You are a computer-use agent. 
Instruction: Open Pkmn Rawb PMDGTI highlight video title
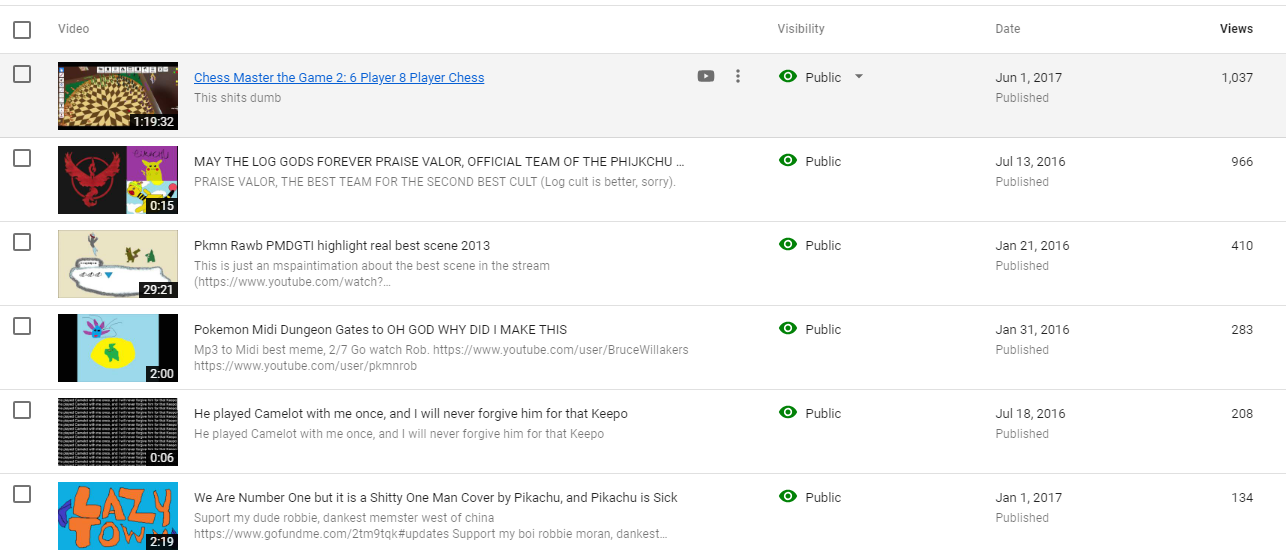[x=342, y=246]
